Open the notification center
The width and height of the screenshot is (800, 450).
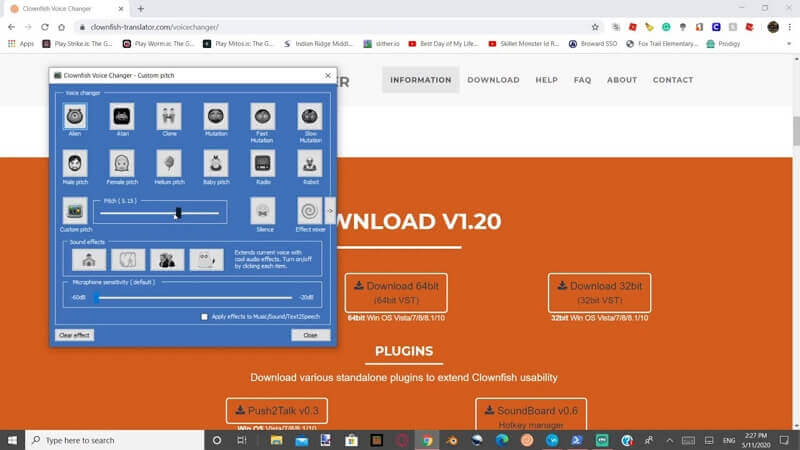pos(784,440)
